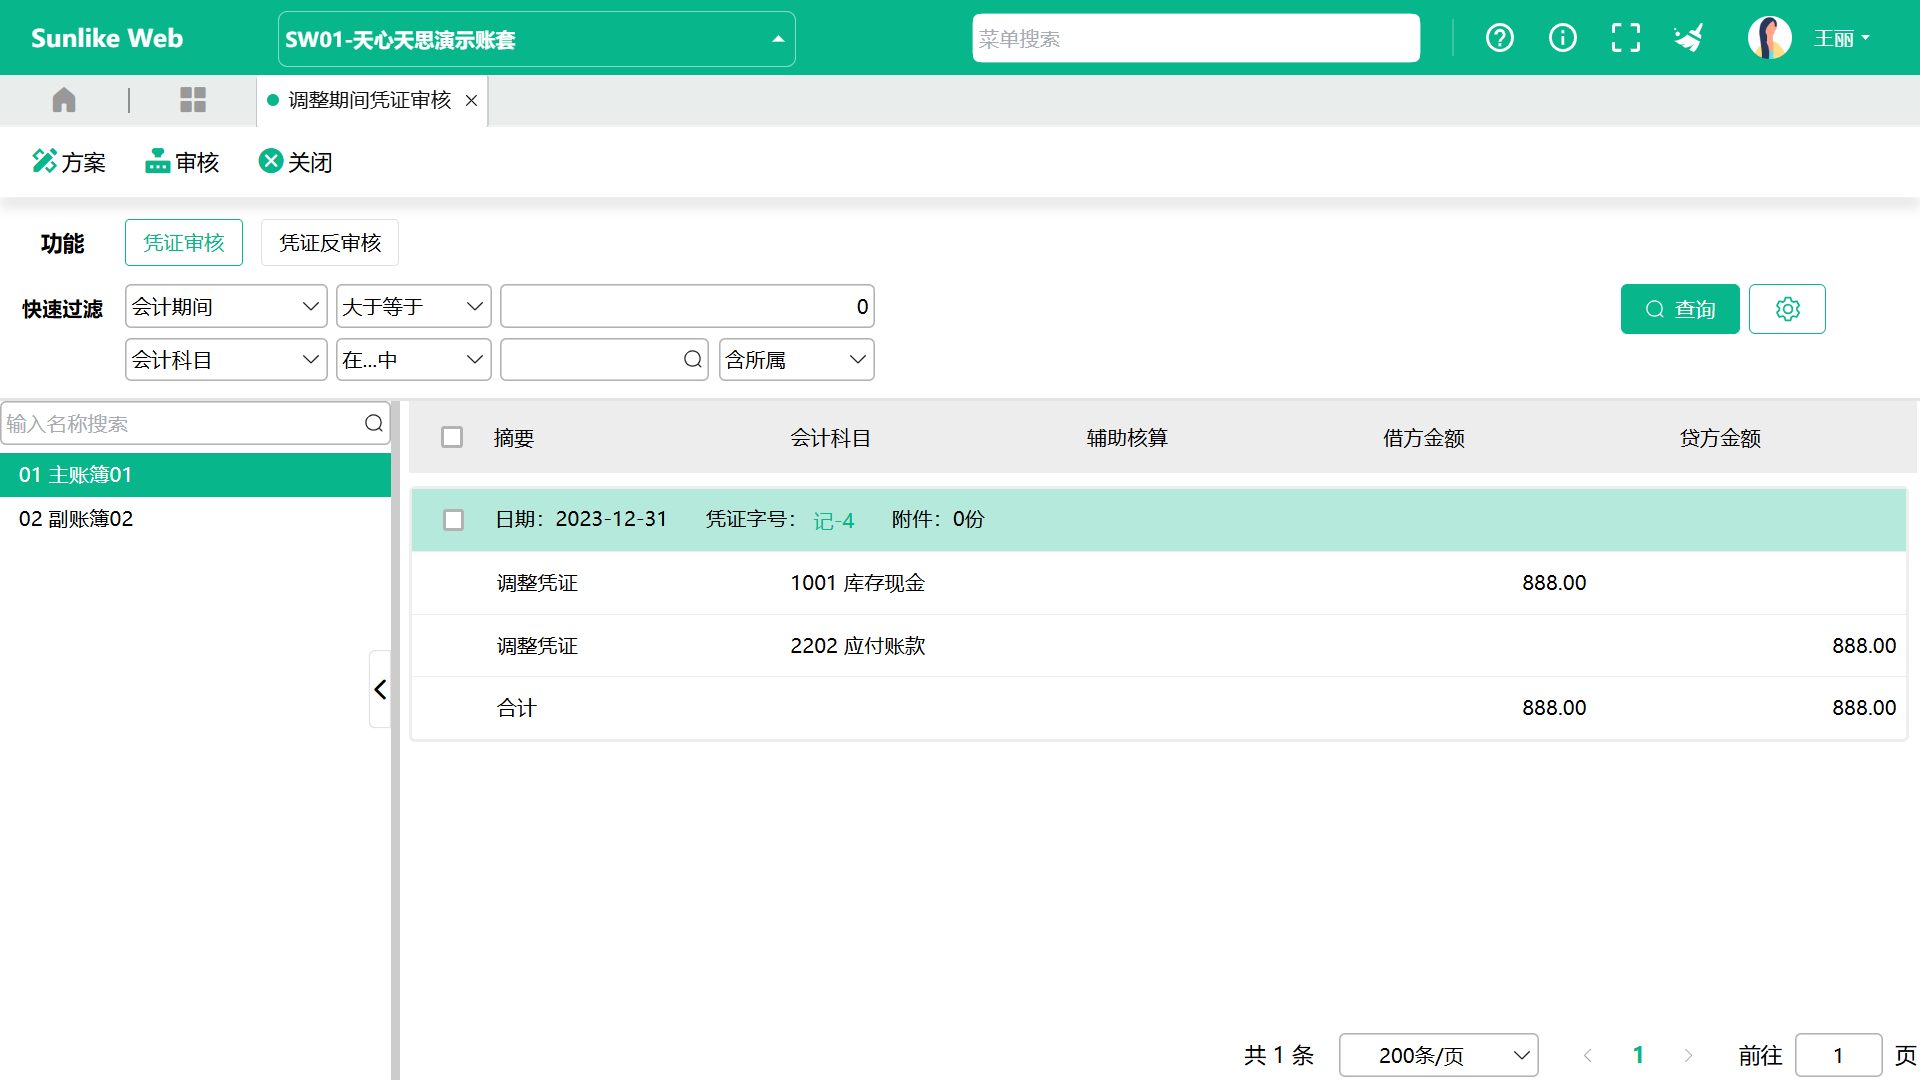Select the 凭证反审核 function tab
The image size is (1920, 1080).
click(330, 243)
